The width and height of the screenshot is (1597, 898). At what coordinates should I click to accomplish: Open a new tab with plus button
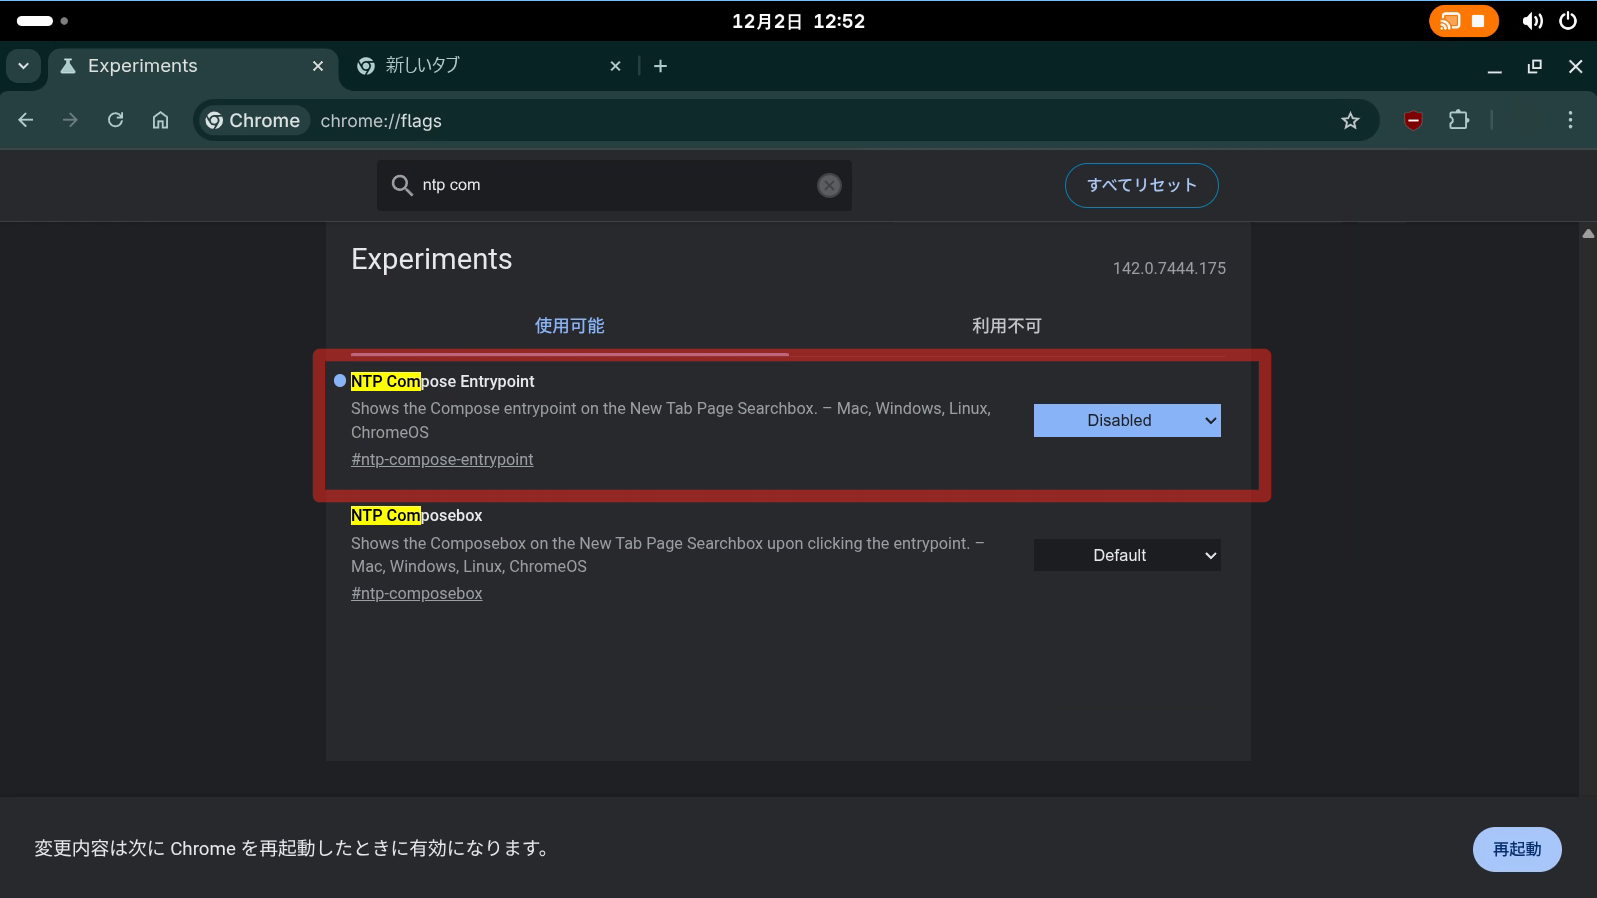660,66
